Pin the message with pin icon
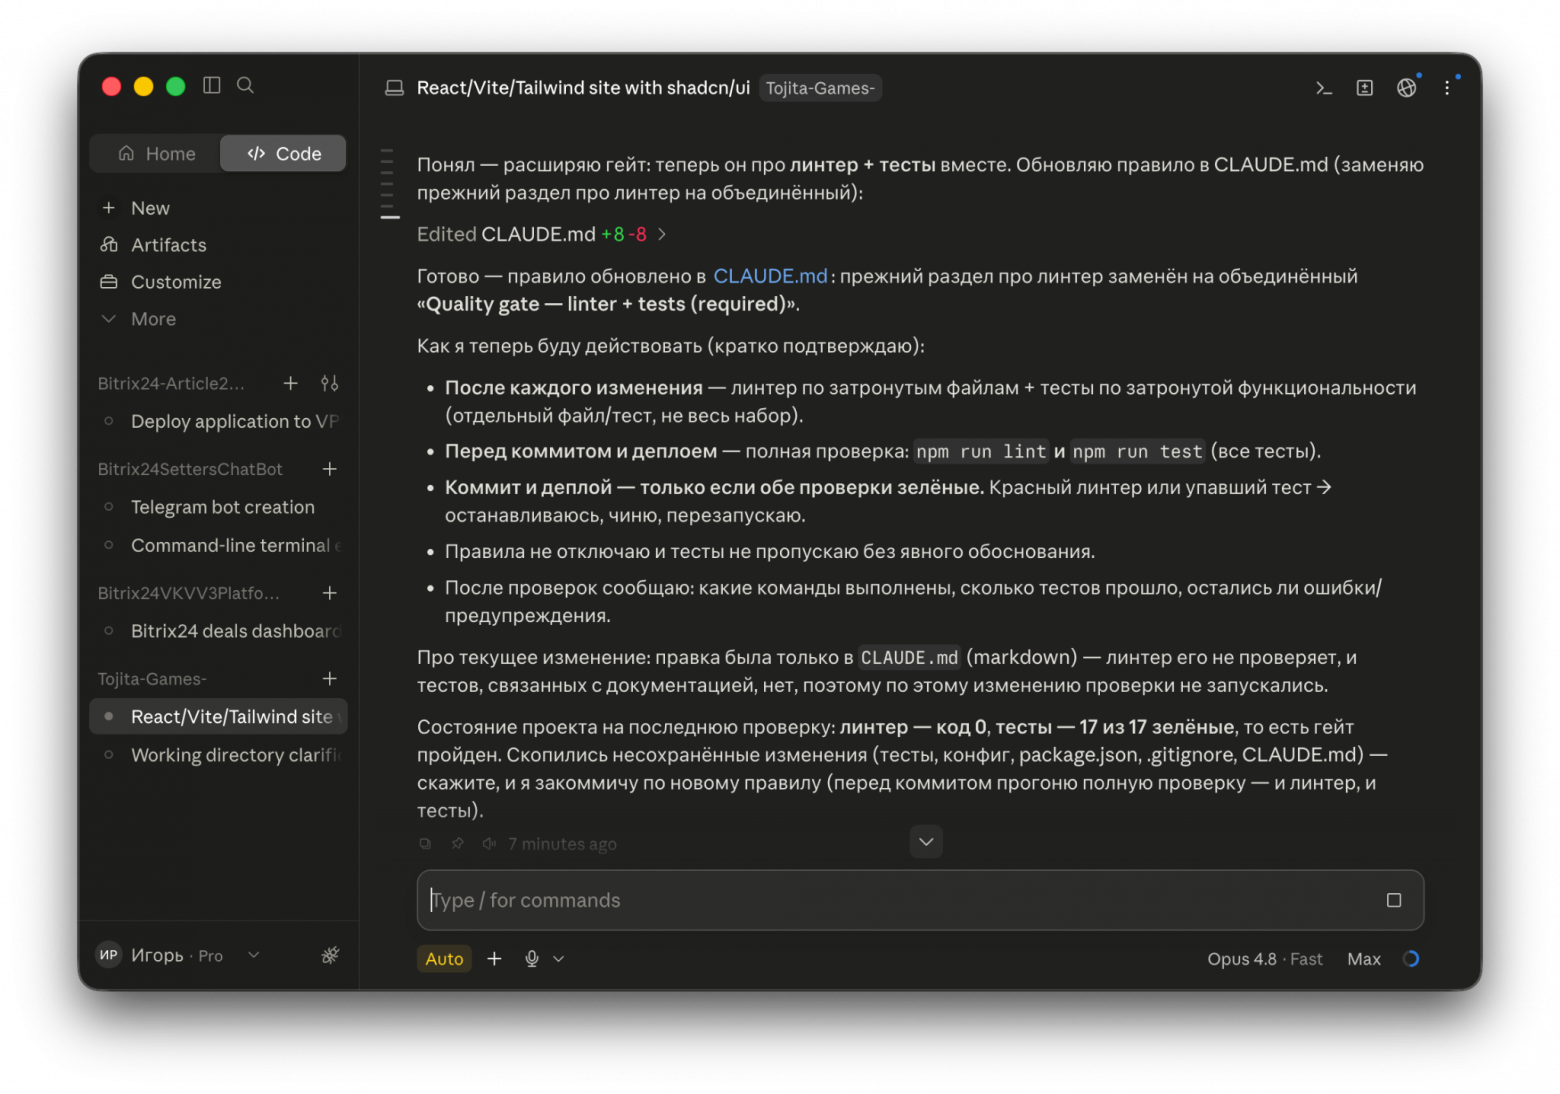The width and height of the screenshot is (1560, 1094). click(x=457, y=844)
